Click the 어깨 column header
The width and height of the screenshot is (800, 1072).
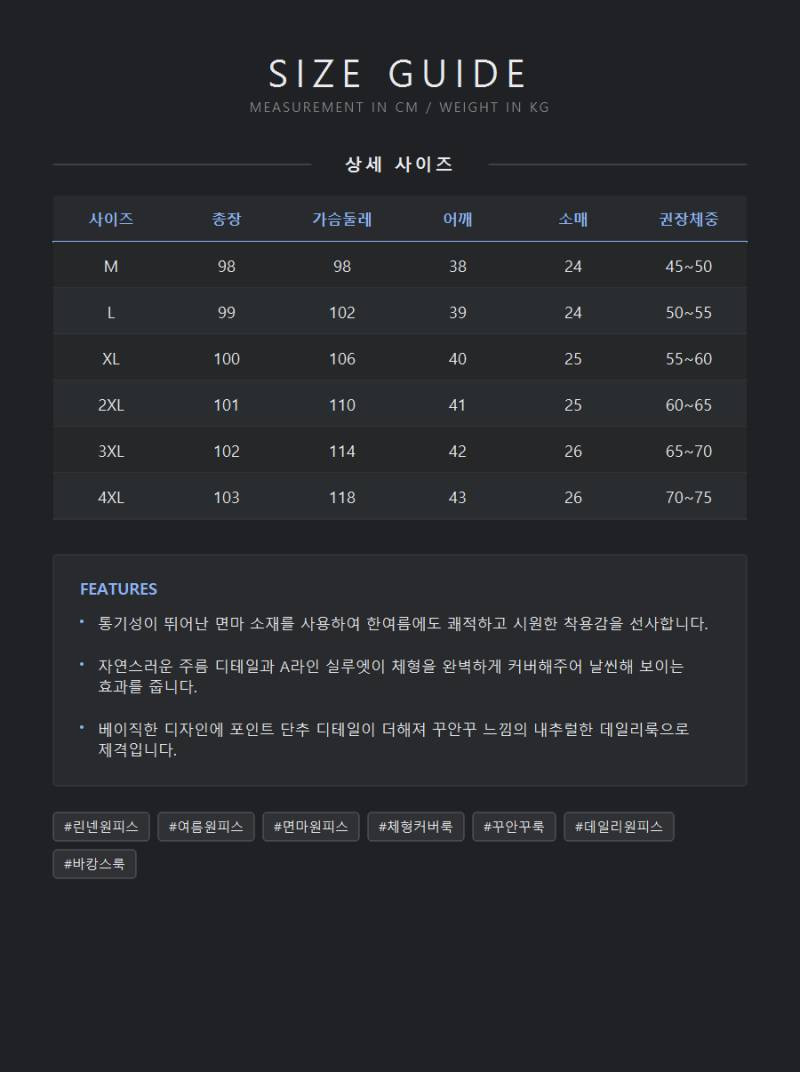coord(457,219)
